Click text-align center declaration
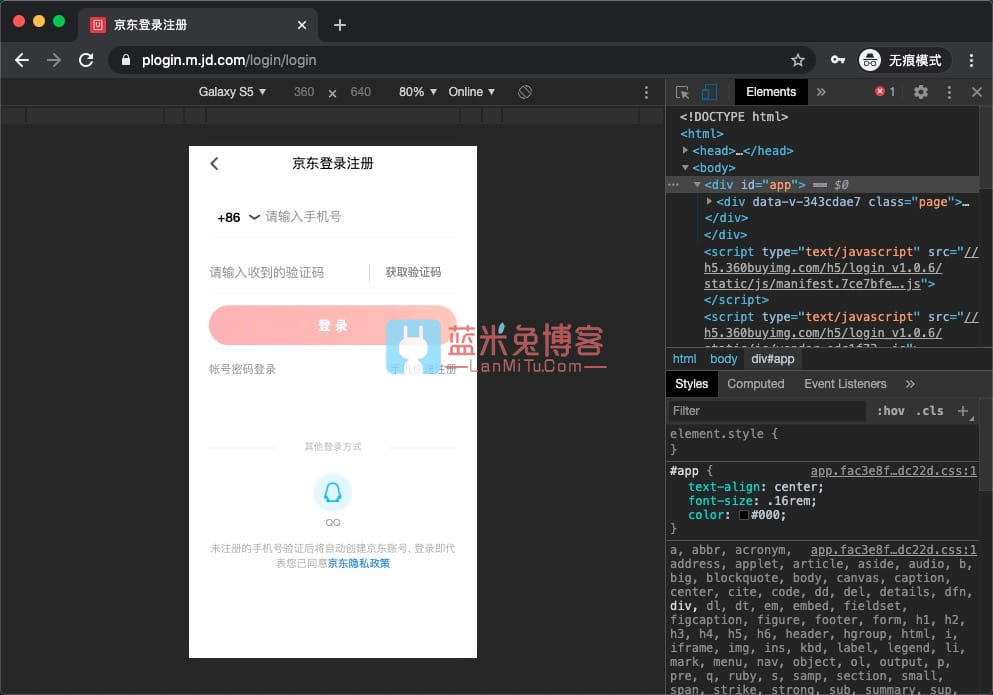Image resolution: width=993 pixels, height=695 pixels. (x=756, y=487)
